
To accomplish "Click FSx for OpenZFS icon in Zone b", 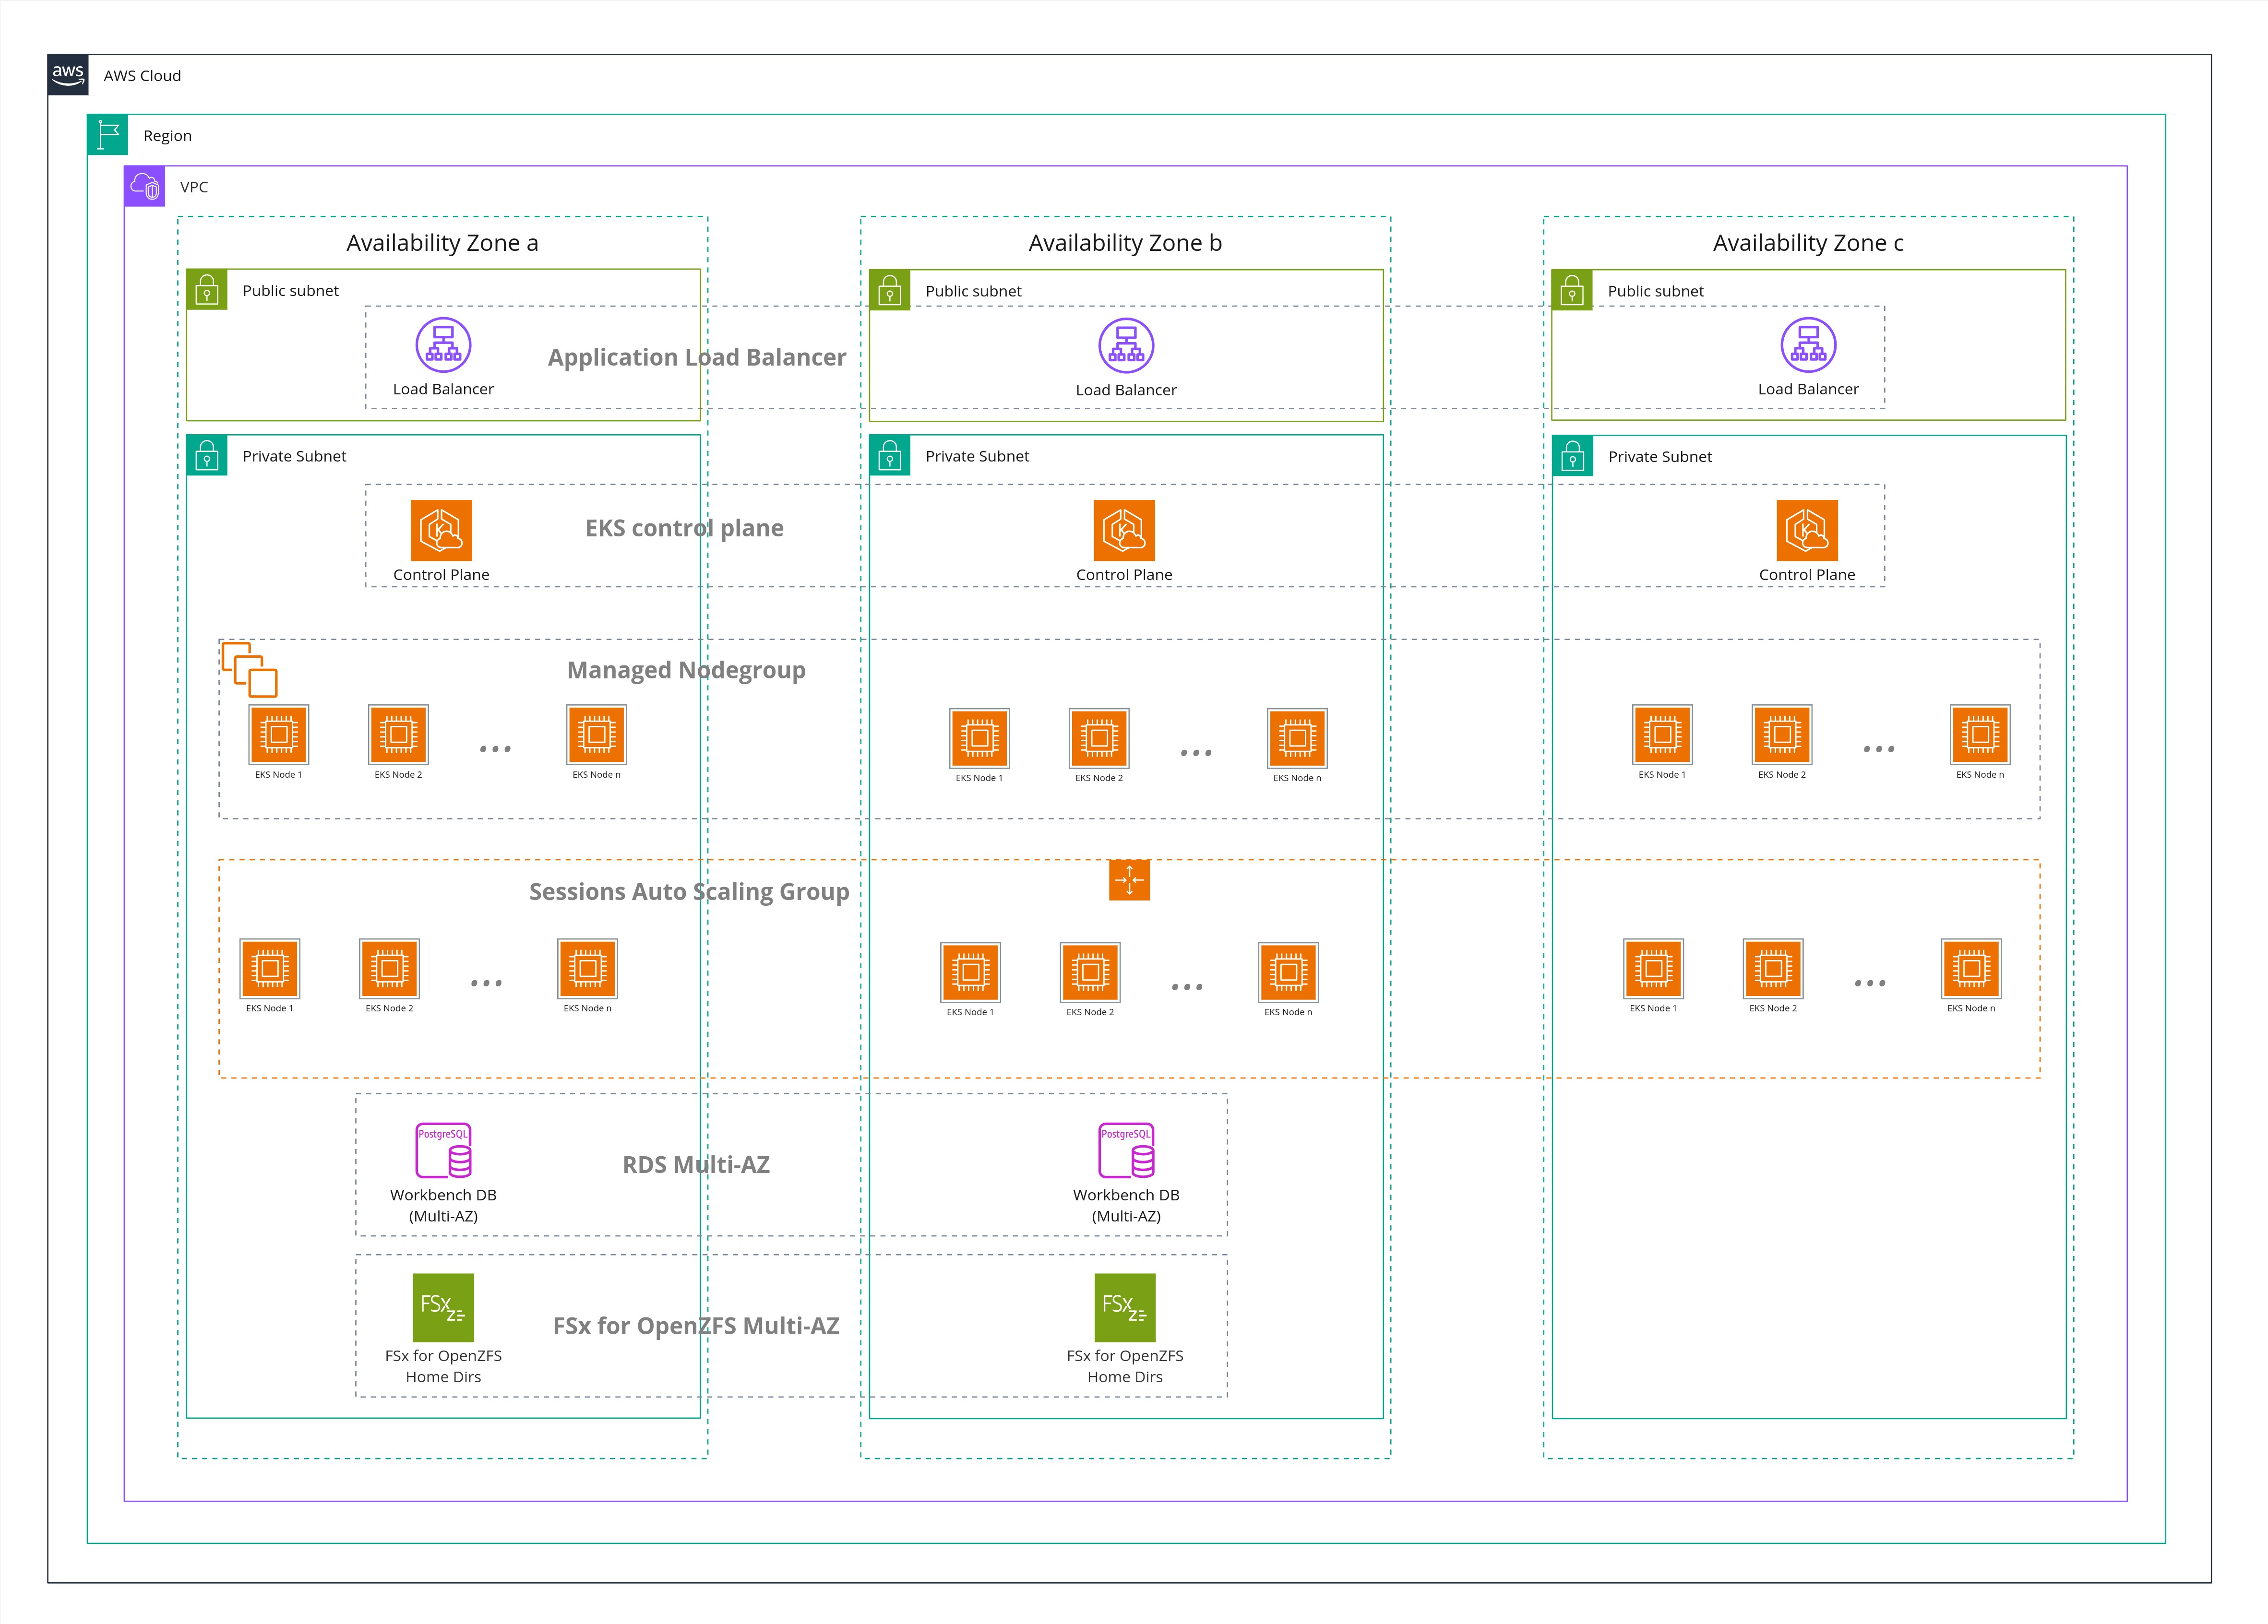I will pos(1125,1307).
